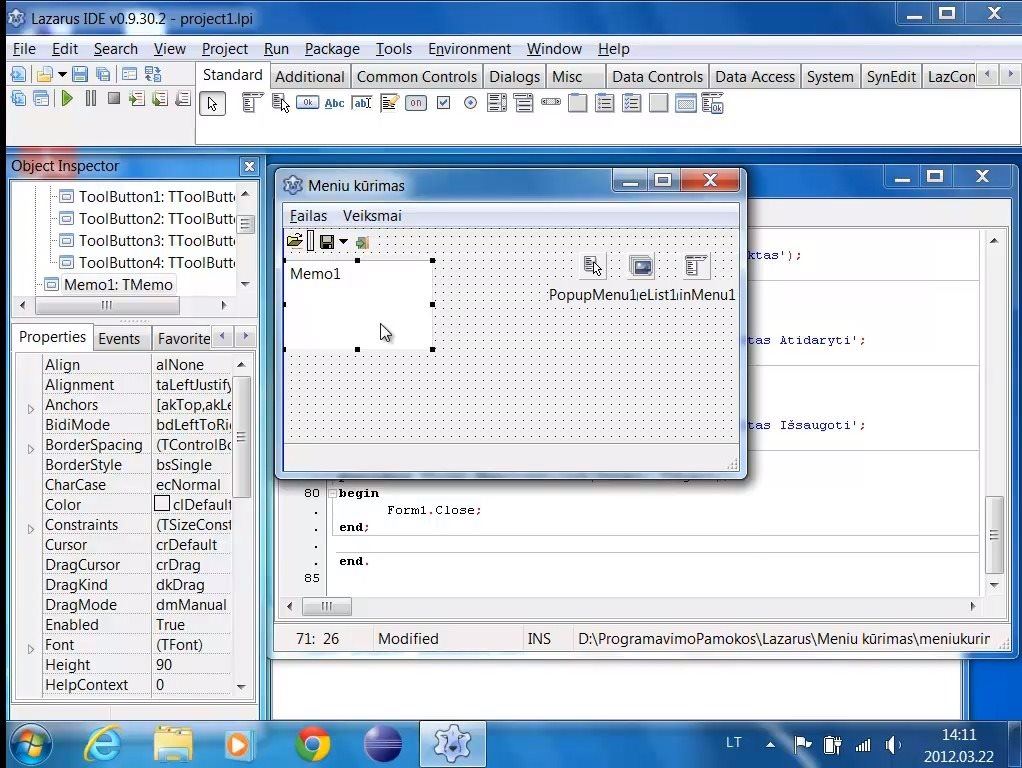Stop the running program via the square icon
Screen dimensions: 1022x768
coord(114,98)
